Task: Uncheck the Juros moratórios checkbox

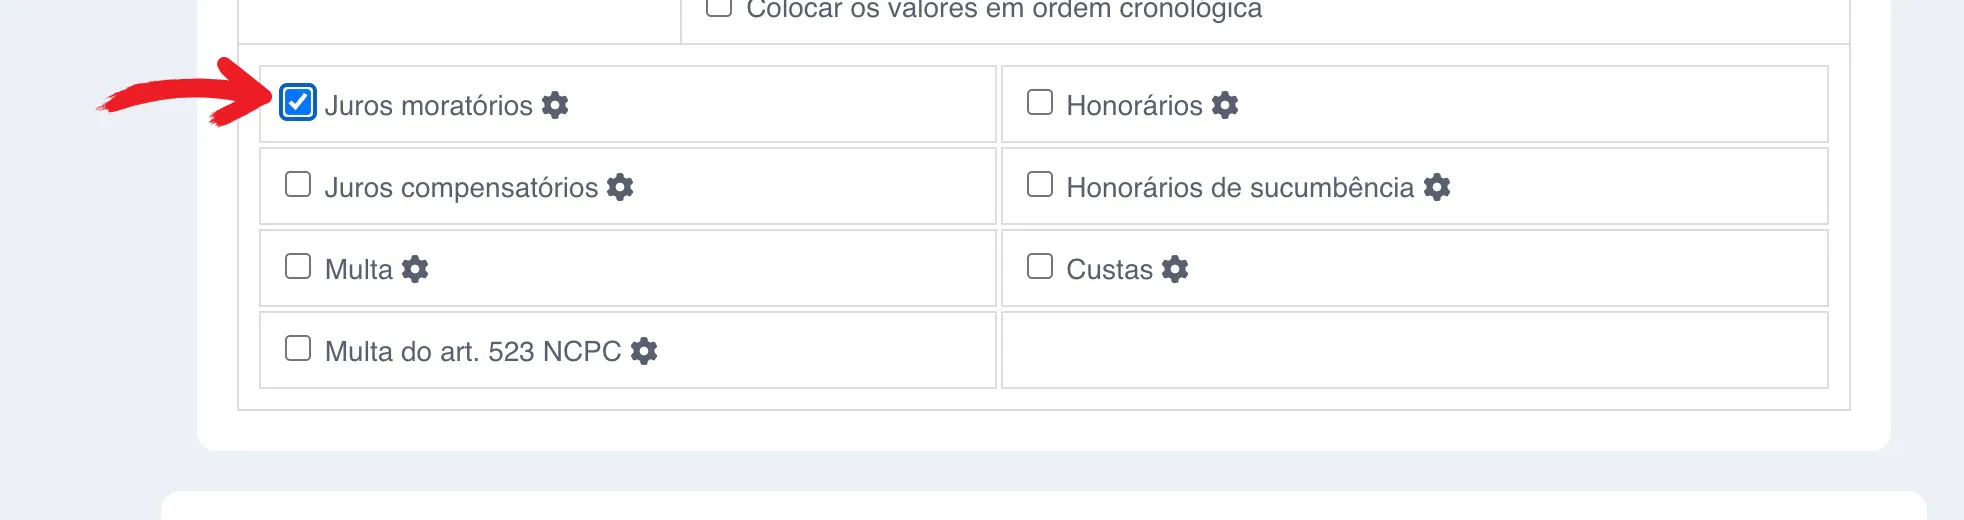Action: click(x=298, y=103)
